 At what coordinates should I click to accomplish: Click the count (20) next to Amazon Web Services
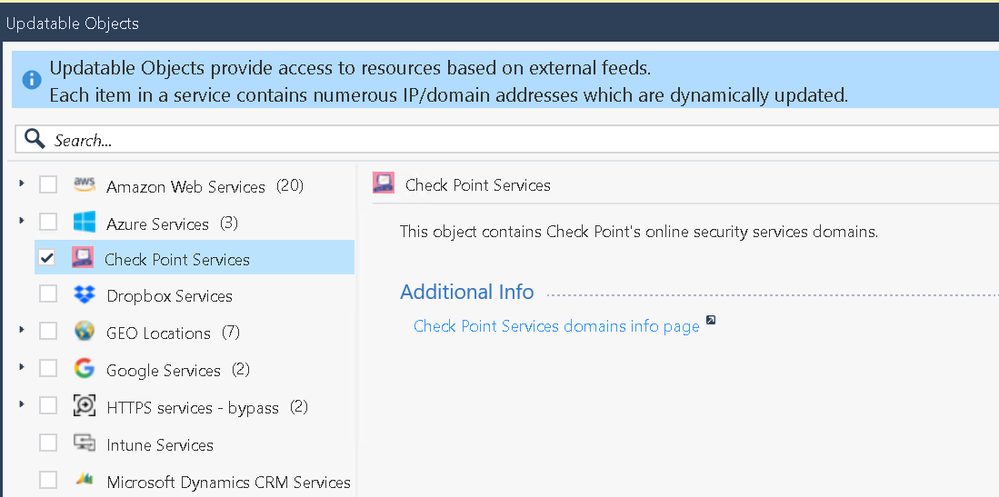point(290,186)
